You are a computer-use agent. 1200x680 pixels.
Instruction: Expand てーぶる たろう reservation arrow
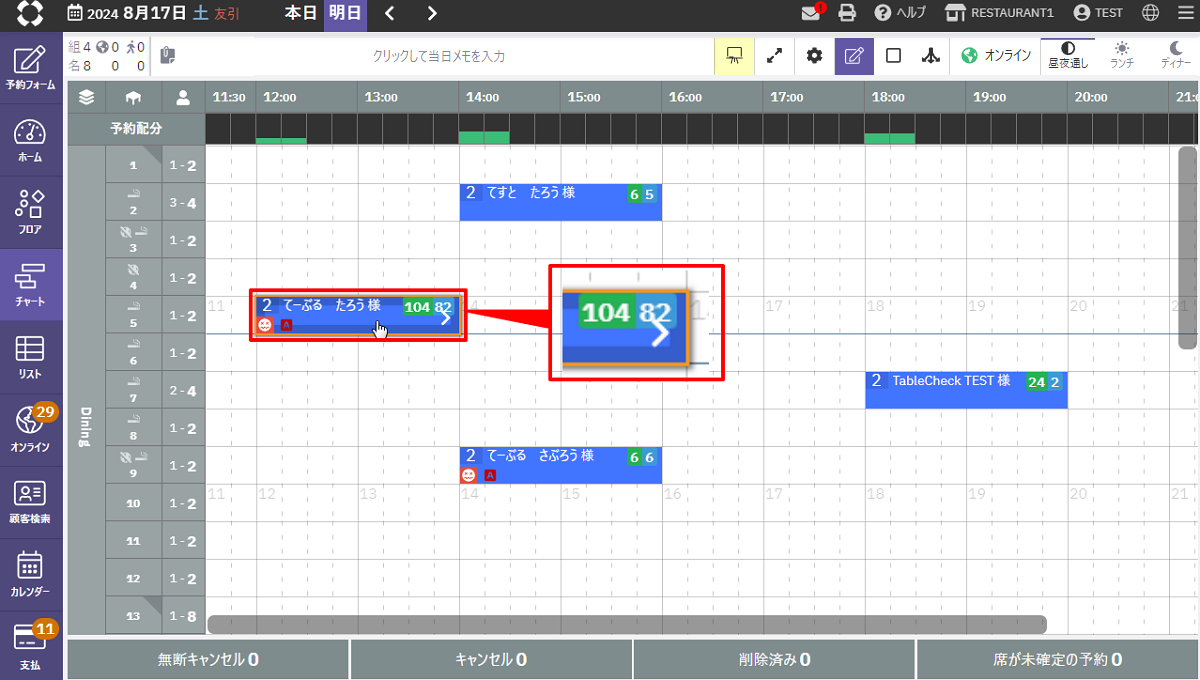pos(446,318)
